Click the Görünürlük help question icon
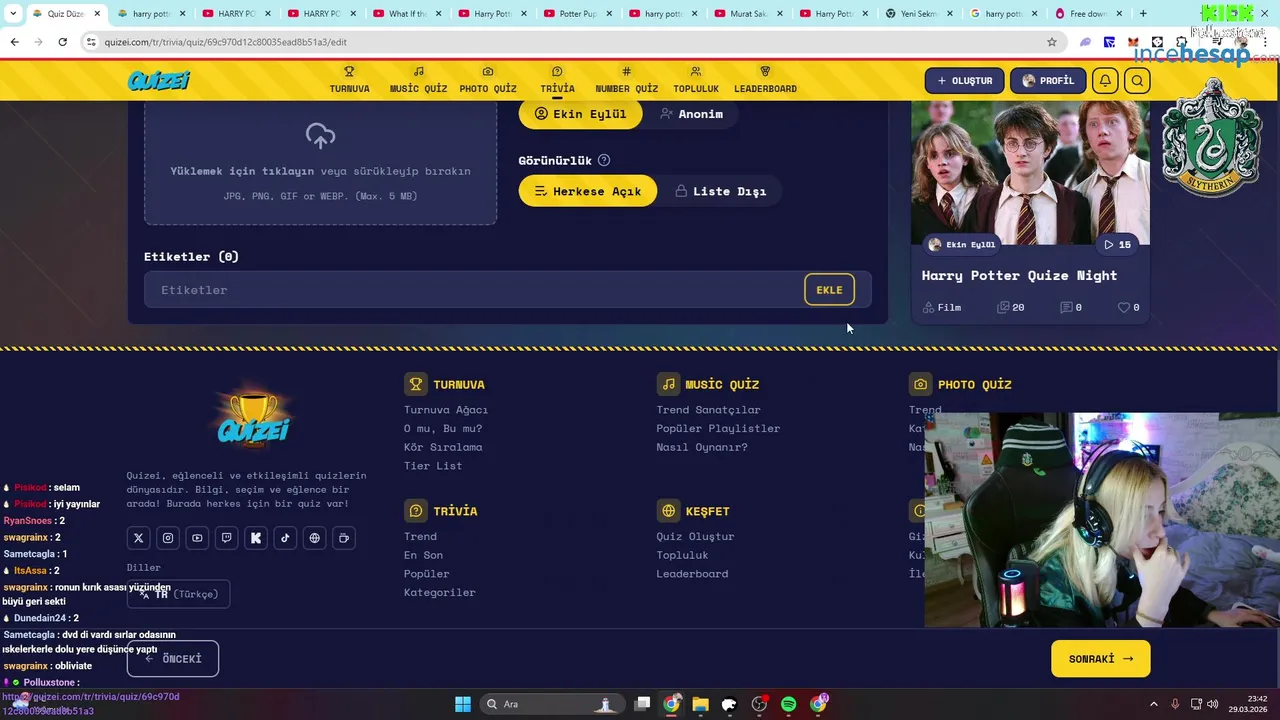 point(604,161)
